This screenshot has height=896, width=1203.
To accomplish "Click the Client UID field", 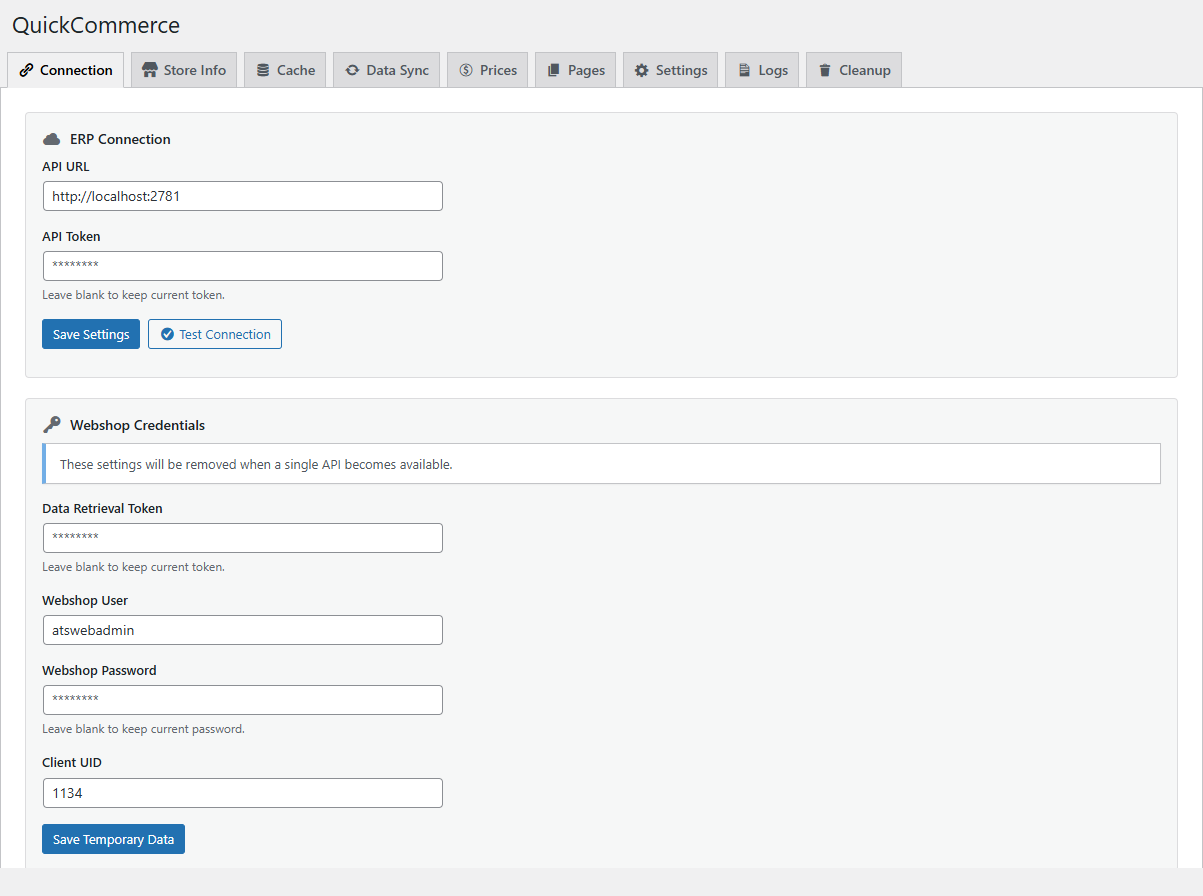I will point(243,793).
